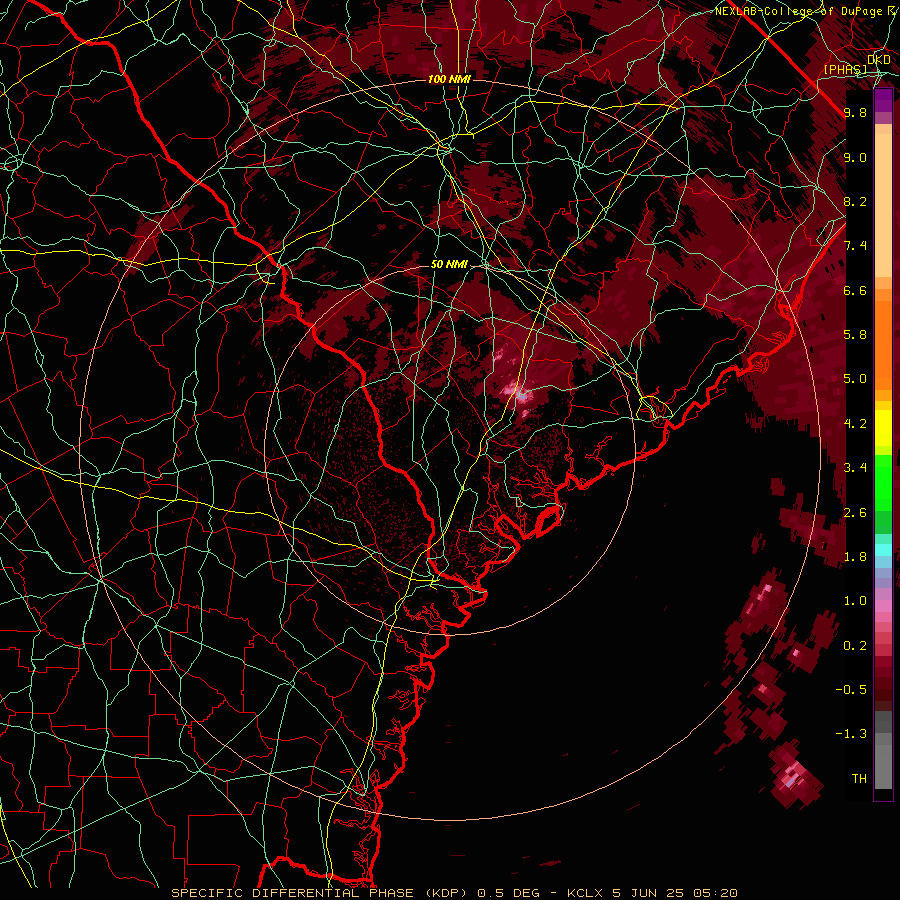Click the 7.4 value on color scale

(x=855, y=246)
